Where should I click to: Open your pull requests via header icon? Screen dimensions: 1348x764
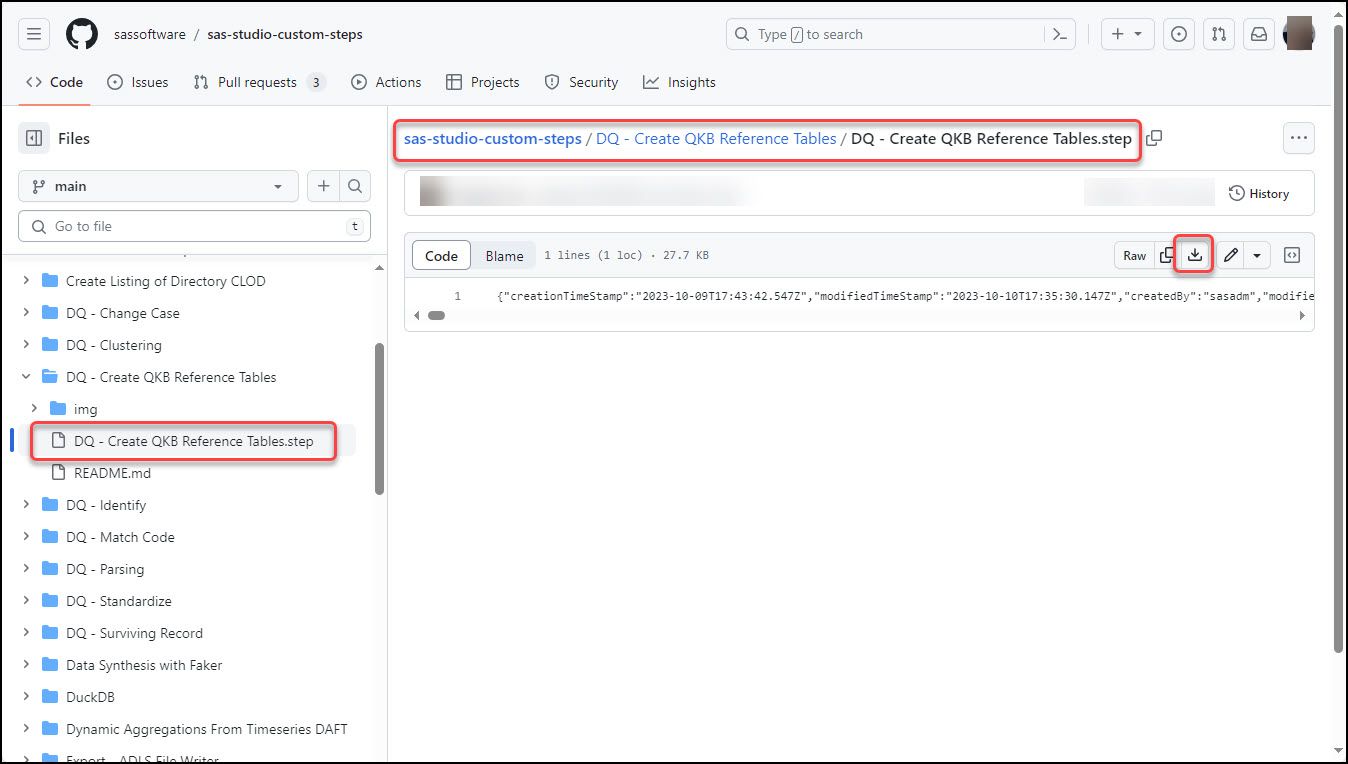click(1218, 33)
